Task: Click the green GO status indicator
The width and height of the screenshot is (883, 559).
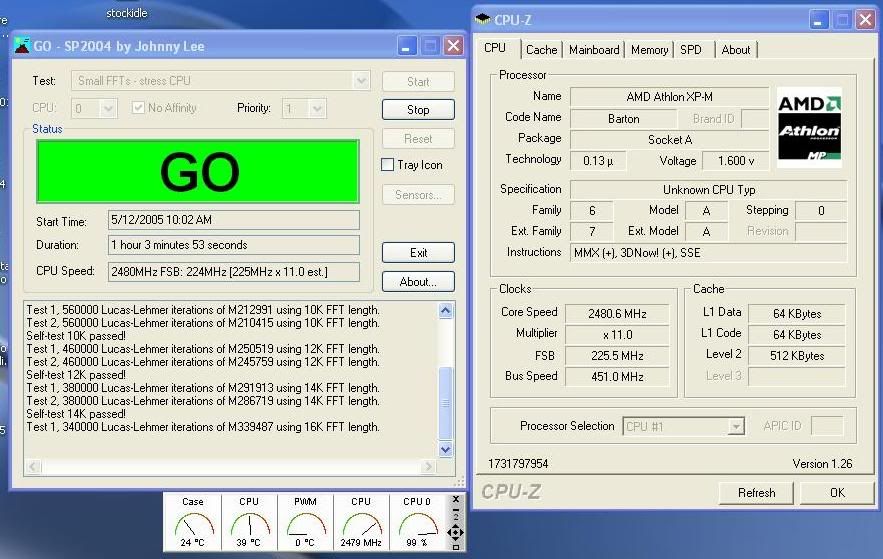Action: pyautogui.click(x=198, y=172)
